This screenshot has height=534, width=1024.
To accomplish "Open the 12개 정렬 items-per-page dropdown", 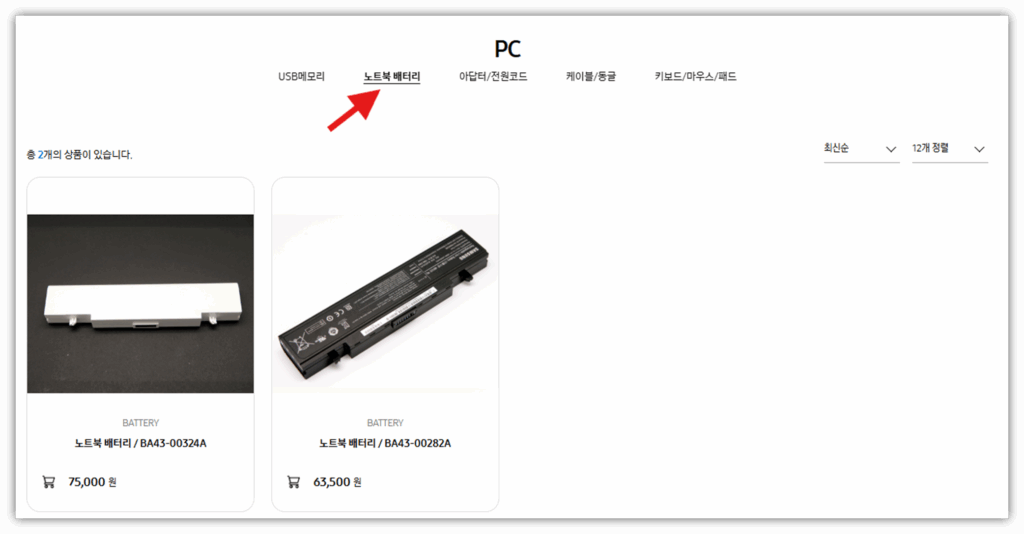I will click(x=950, y=149).
